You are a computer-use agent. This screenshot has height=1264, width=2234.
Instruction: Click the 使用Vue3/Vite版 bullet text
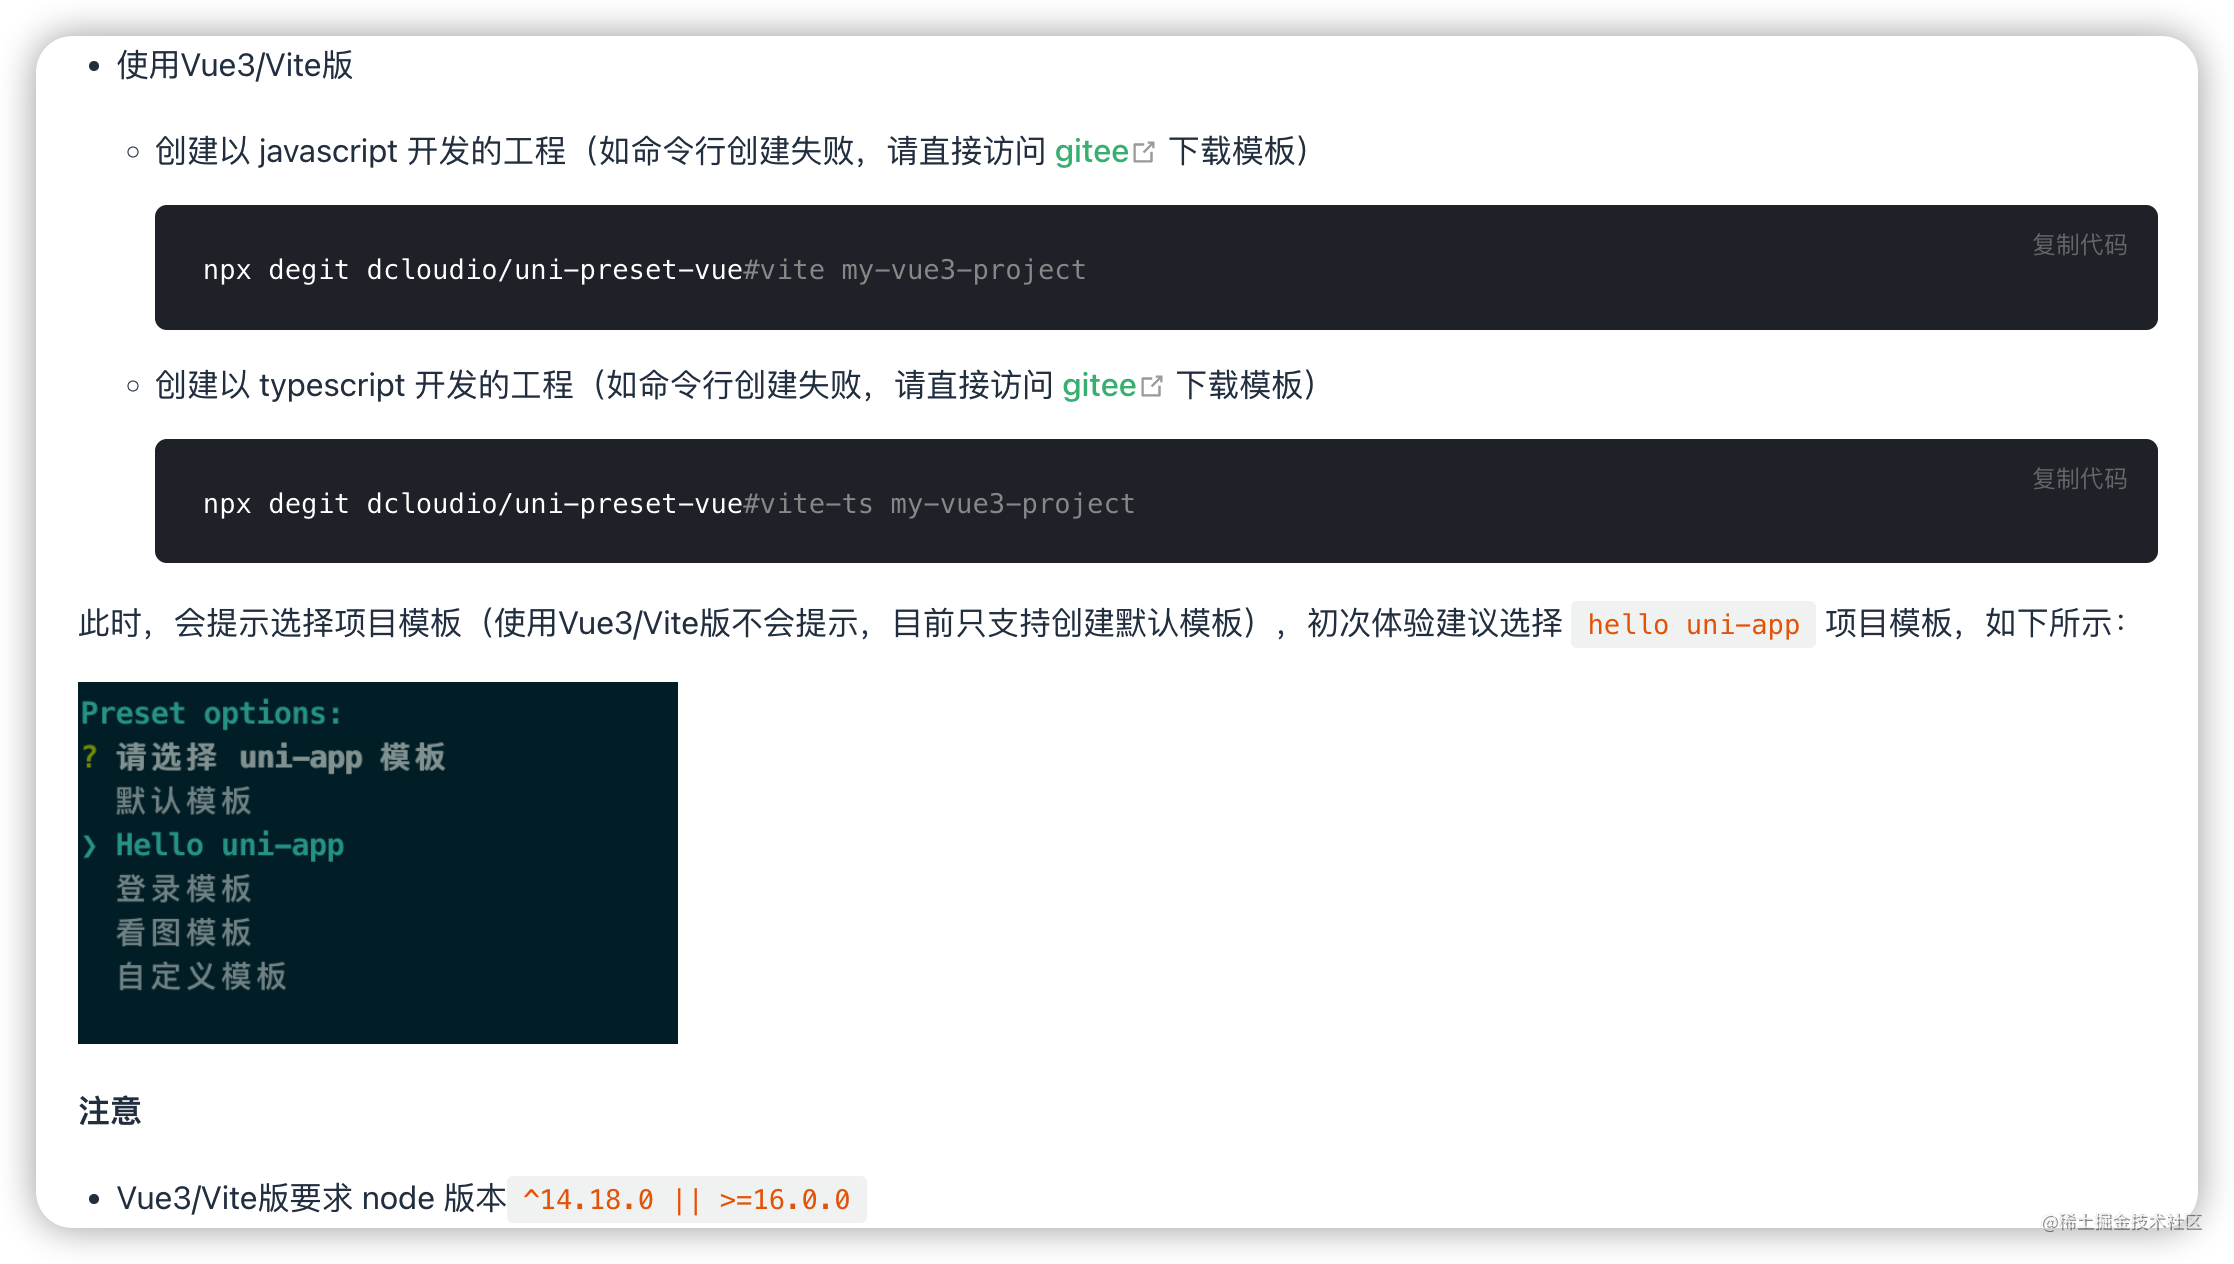pyautogui.click(x=235, y=66)
